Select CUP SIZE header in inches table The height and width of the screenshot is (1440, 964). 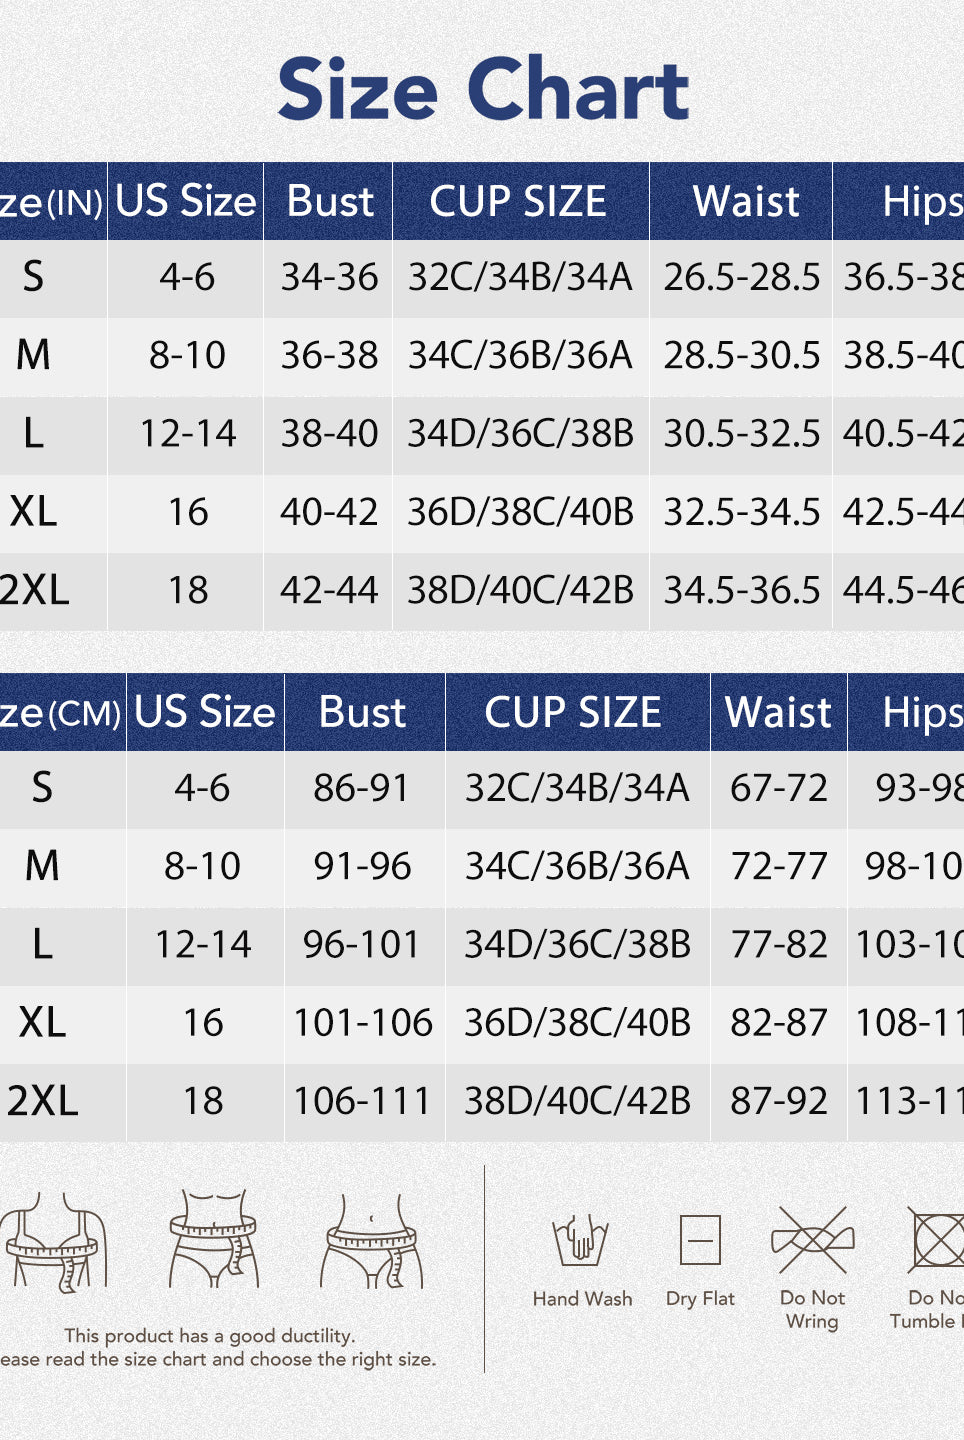click(x=518, y=202)
